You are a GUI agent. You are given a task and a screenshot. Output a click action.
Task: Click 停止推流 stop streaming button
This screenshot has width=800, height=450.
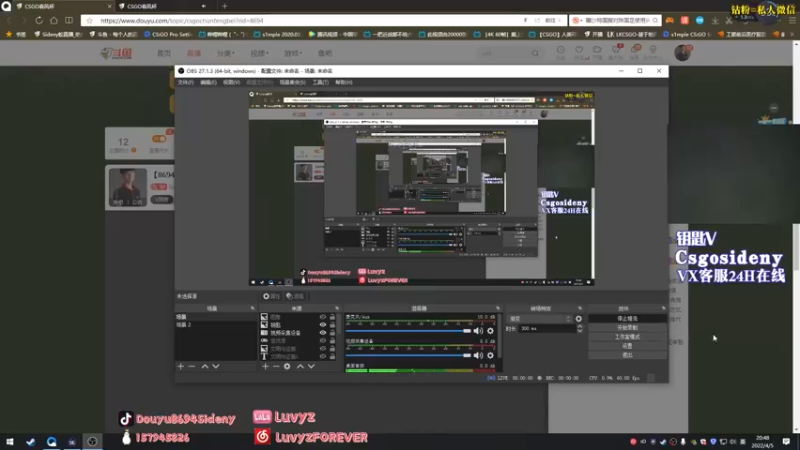click(627, 318)
